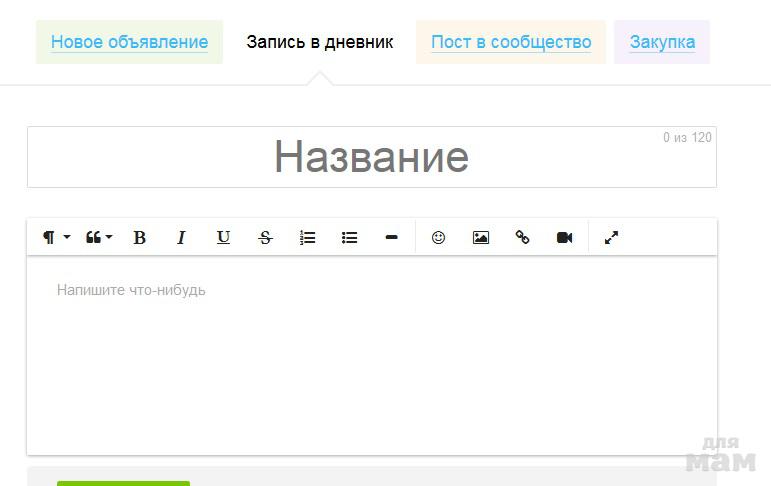Open the quote style dropdown
Screen dimensions: 771x486
coord(98,238)
